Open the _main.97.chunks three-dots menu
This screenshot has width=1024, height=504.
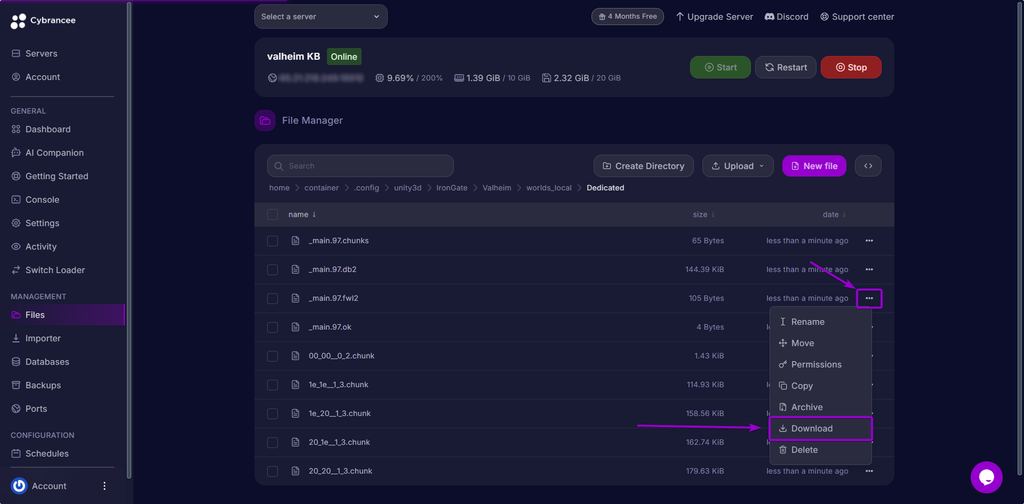pyautogui.click(x=869, y=241)
